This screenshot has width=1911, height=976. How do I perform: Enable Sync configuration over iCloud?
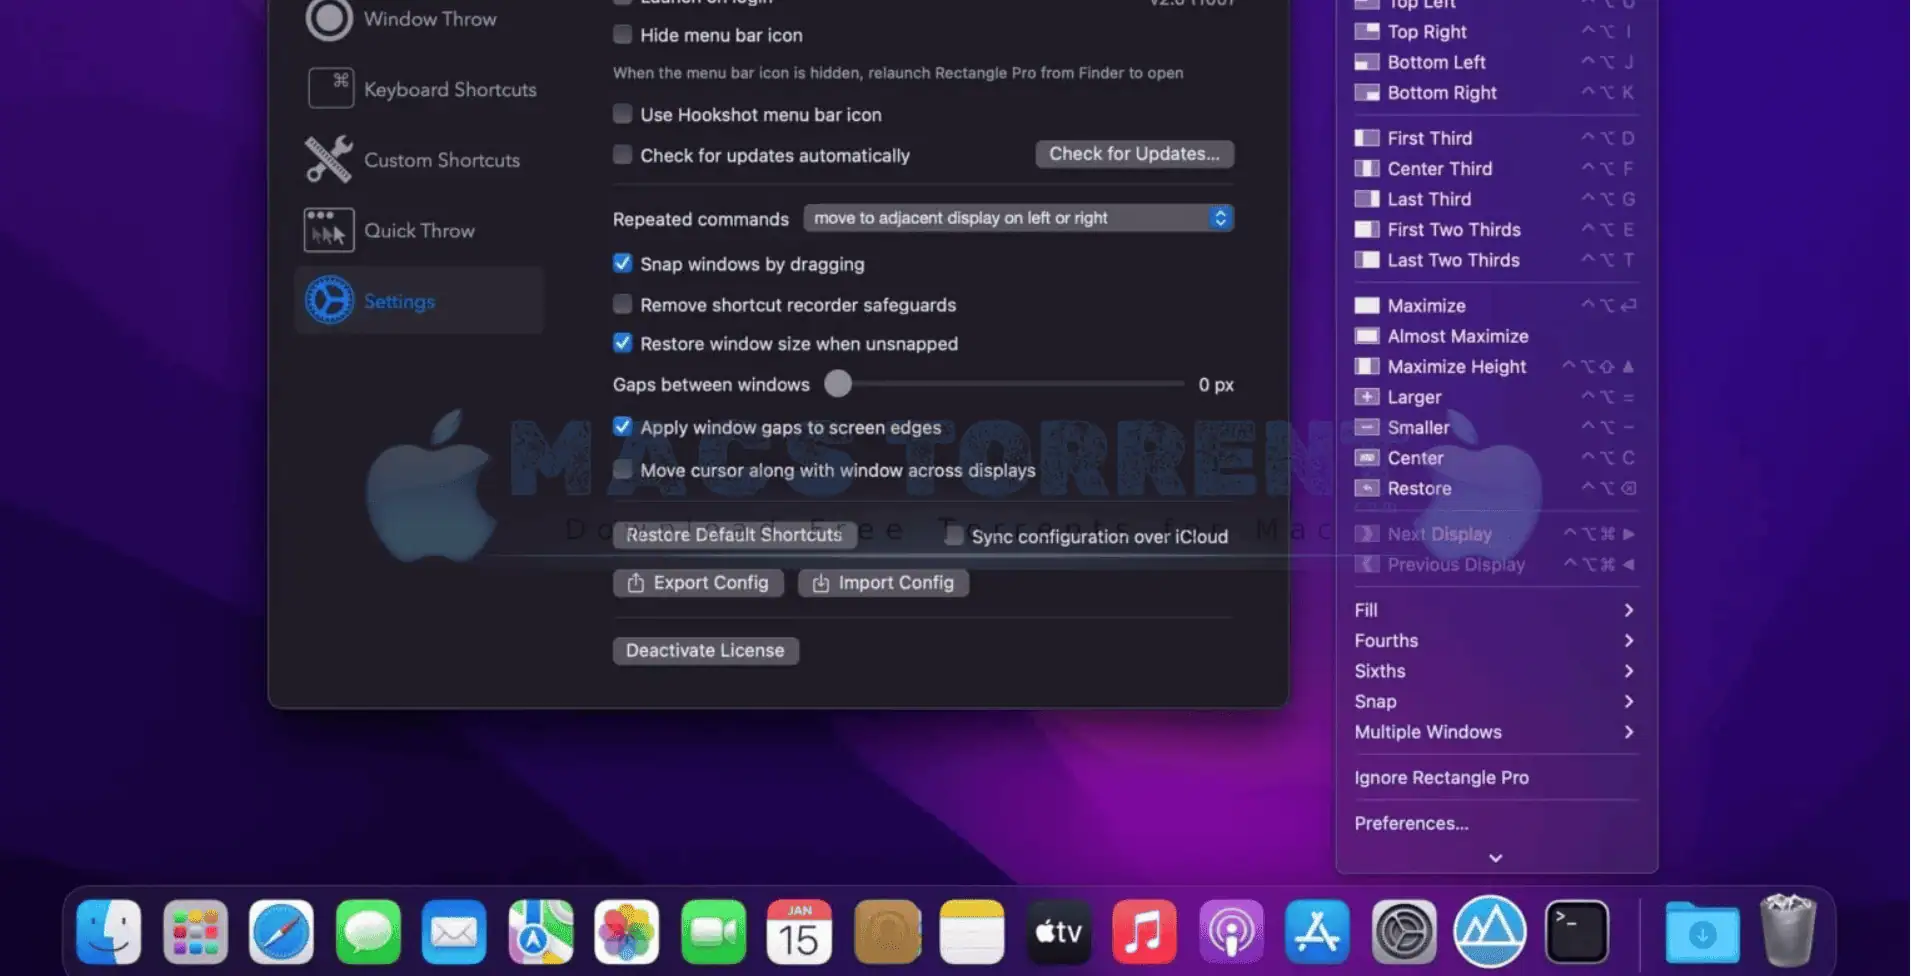click(x=954, y=536)
